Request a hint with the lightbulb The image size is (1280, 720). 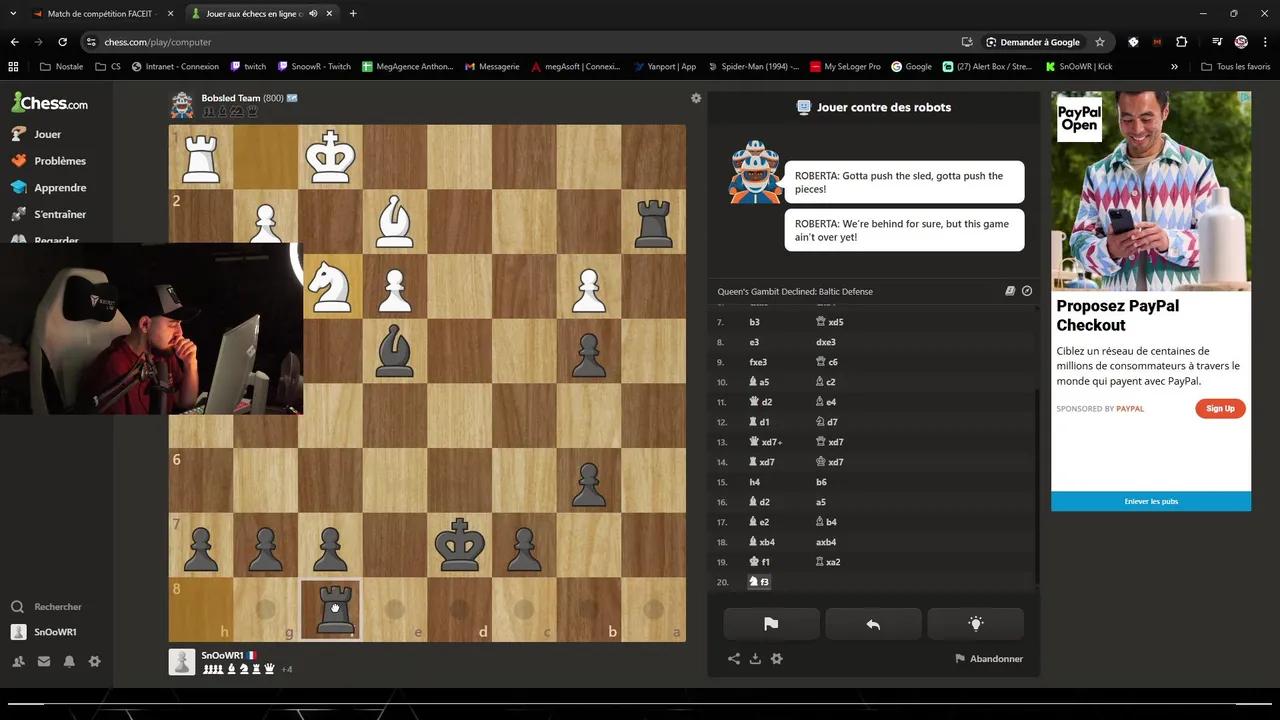(x=975, y=624)
